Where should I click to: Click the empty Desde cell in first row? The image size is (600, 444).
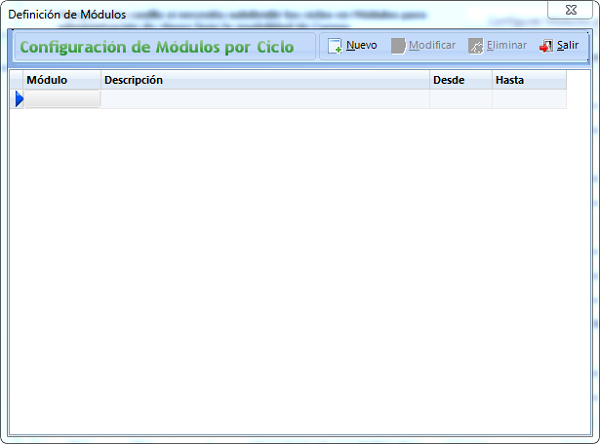[461, 99]
